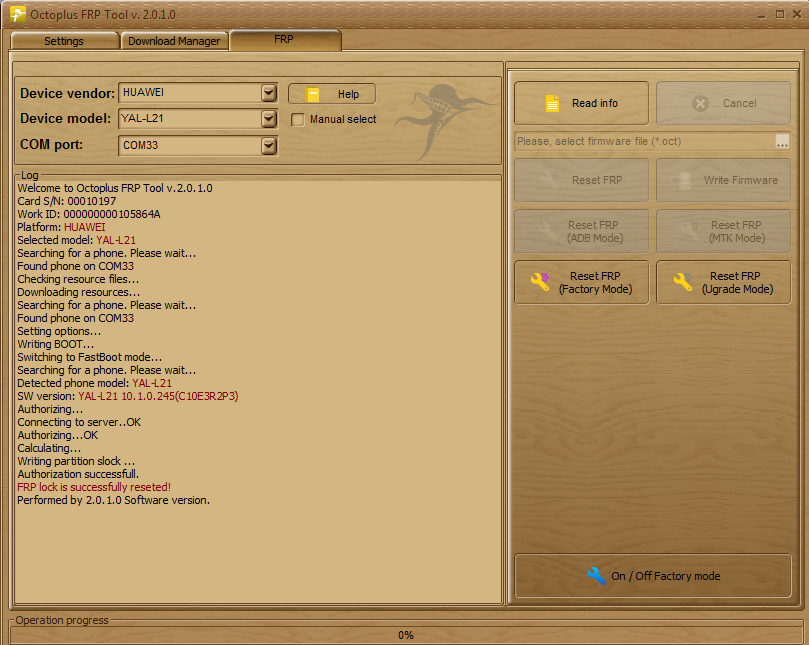Click the COM33 port field
This screenshot has width=809, height=645.
198,146
